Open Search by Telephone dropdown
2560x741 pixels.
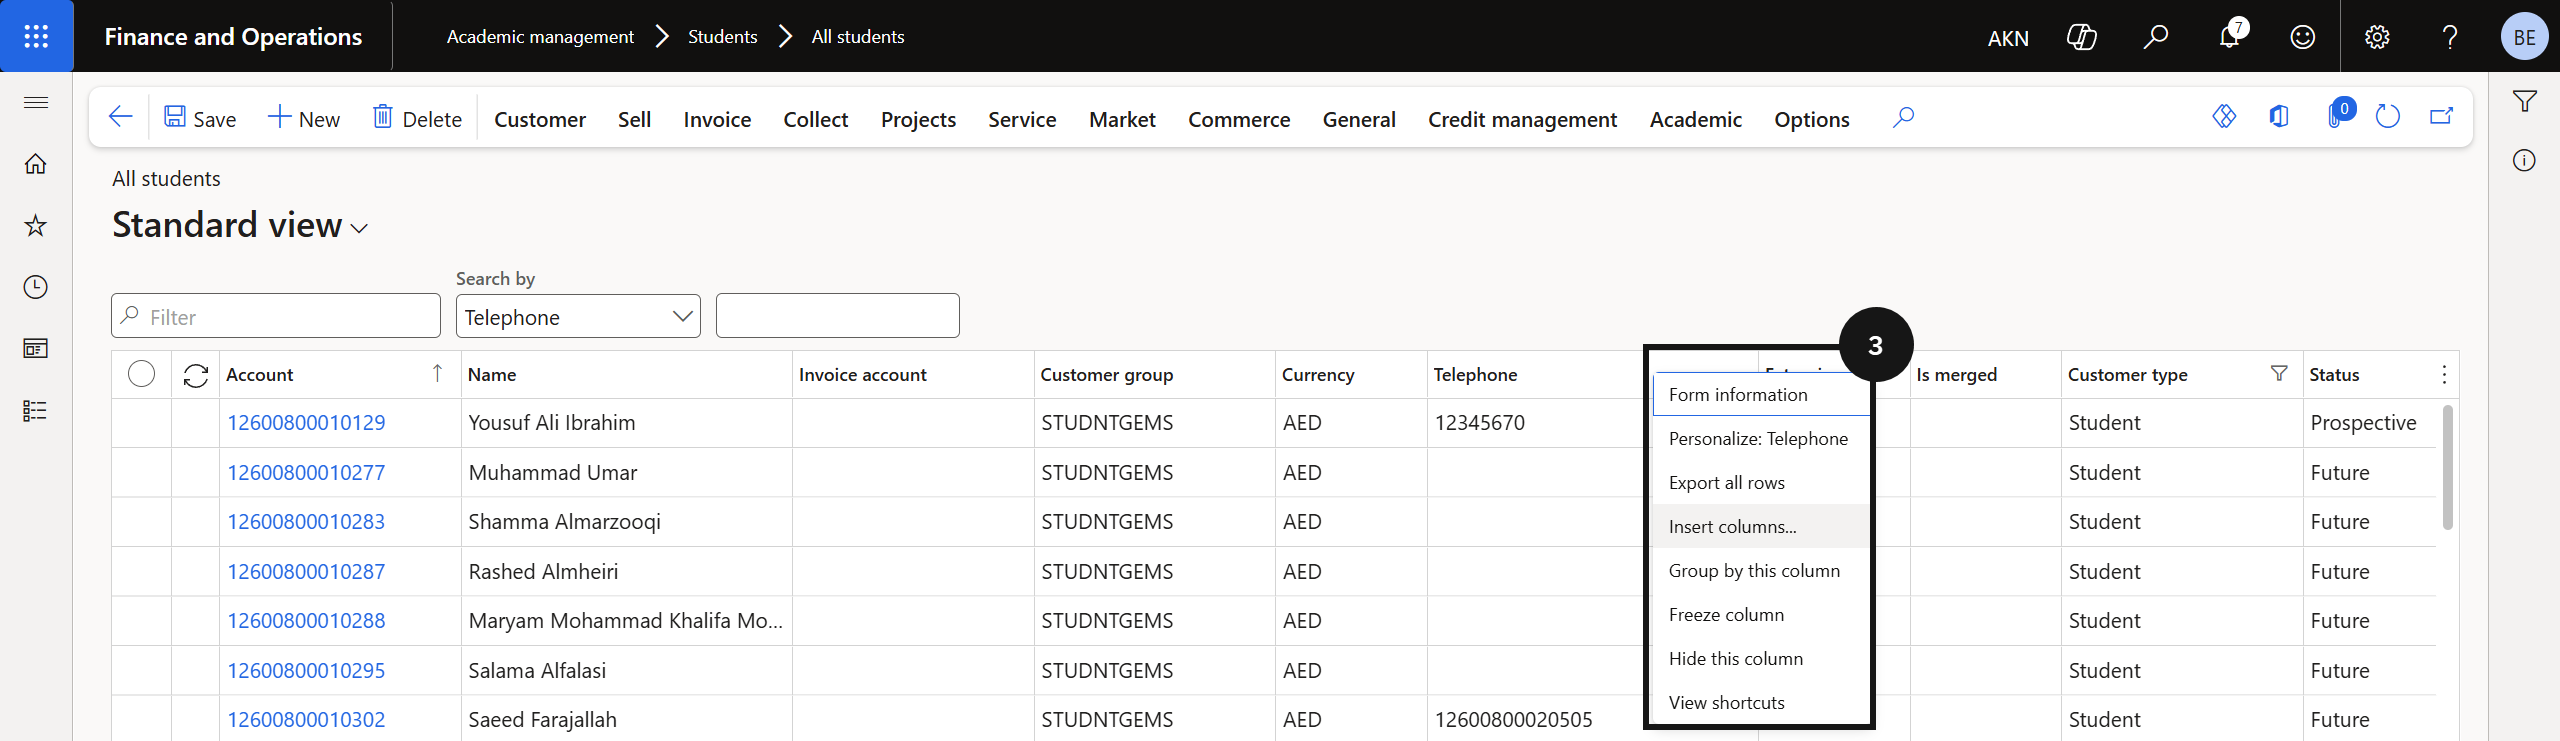(x=578, y=316)
